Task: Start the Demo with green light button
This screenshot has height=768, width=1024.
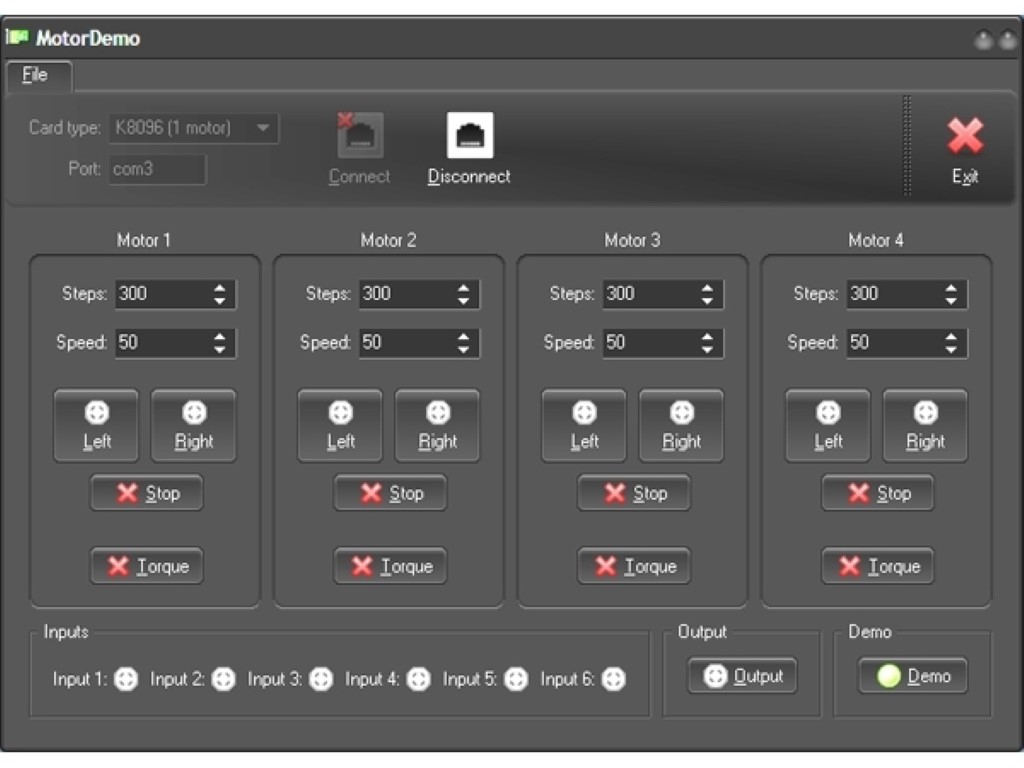Action: (913, 676)
